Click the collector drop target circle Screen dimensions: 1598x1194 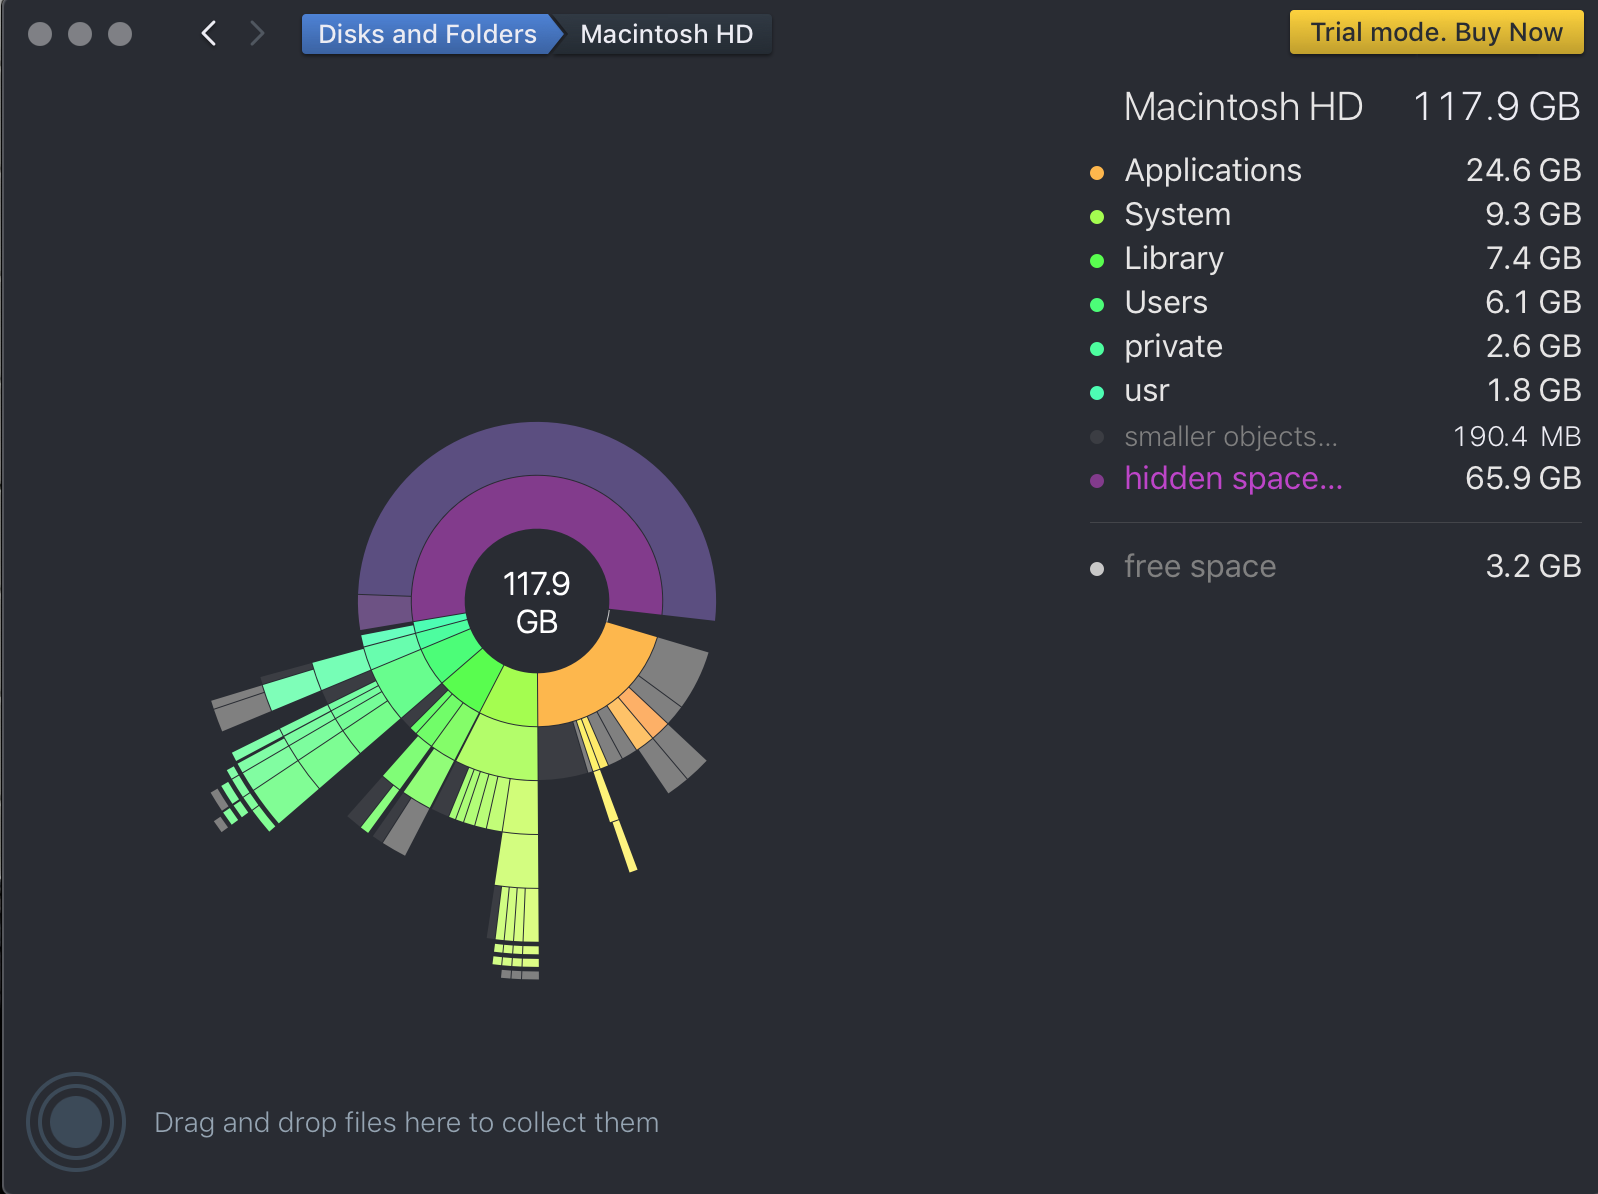[x=76, y=1122]
